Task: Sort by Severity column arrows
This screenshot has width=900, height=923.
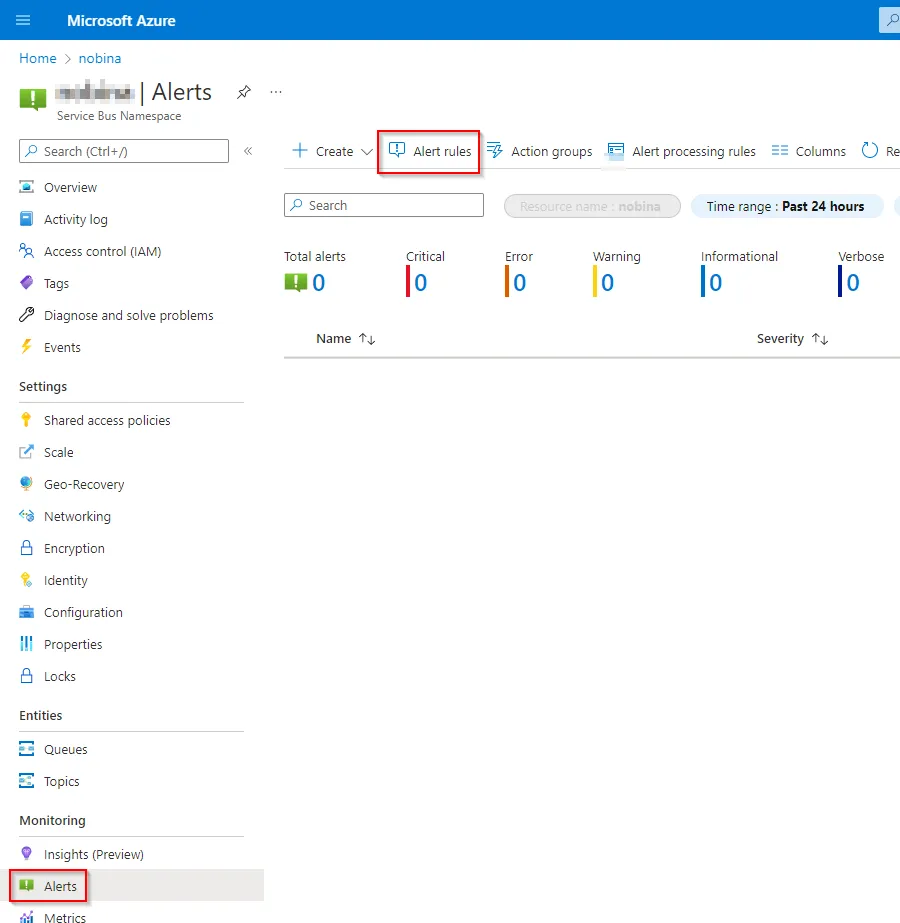Action: [x=820, y=338]
